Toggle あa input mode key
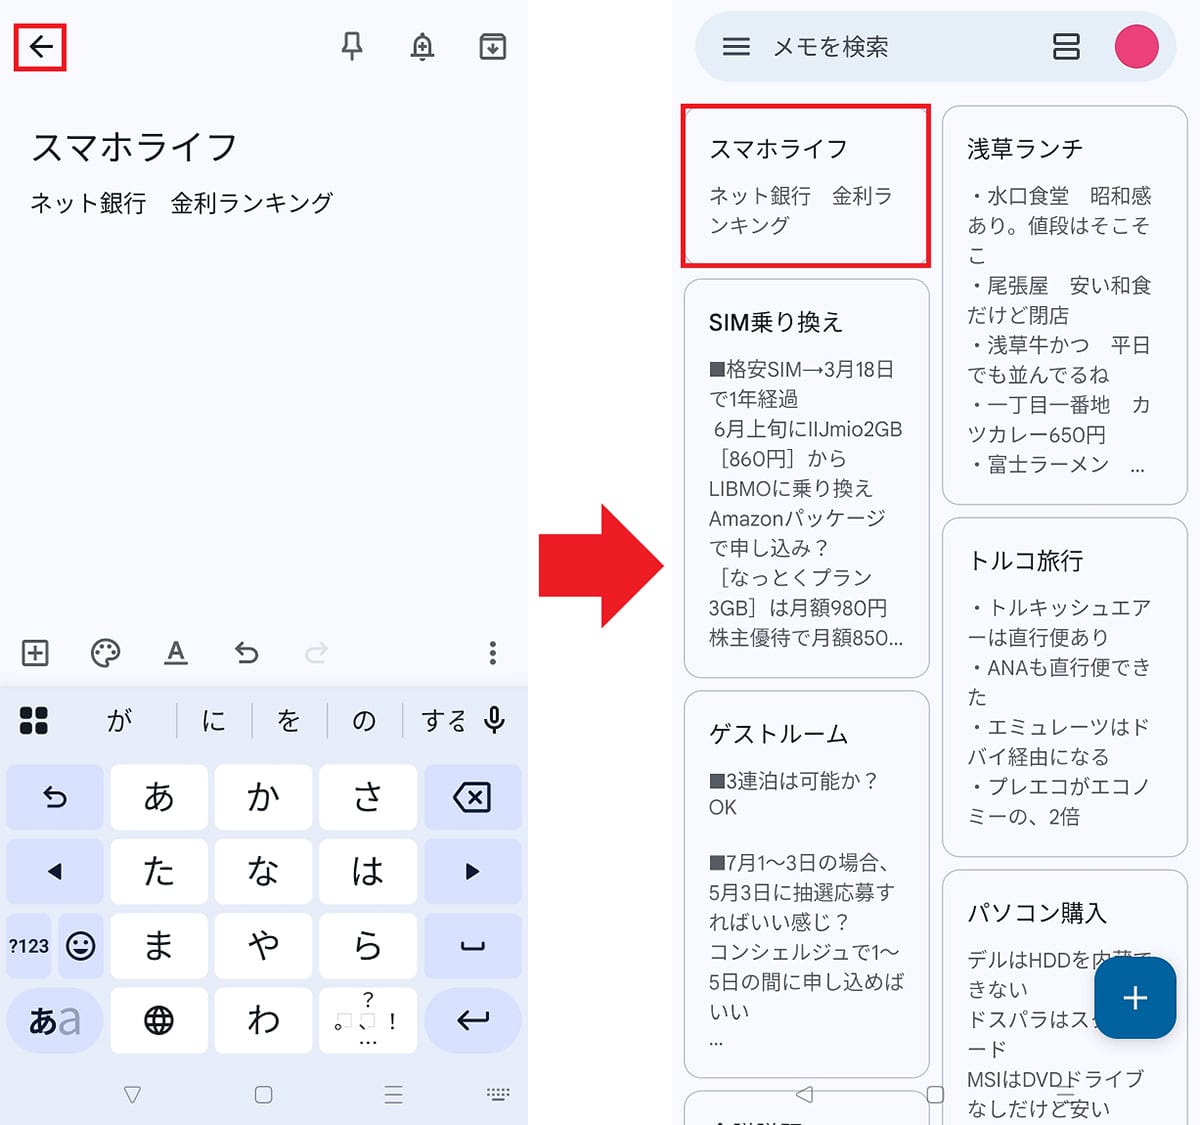Viewport: 1200px width, 1125px height. pyautogui.click(x=55, y=1020)
